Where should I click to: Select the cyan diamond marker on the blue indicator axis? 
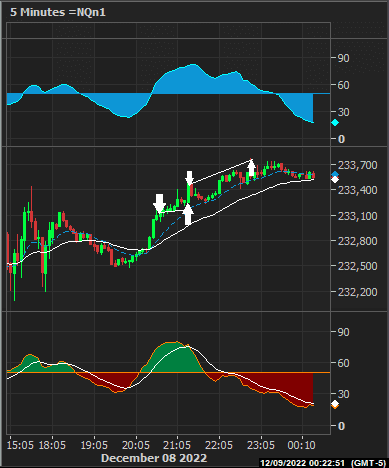pyautogui.click(x=335, y=123)
